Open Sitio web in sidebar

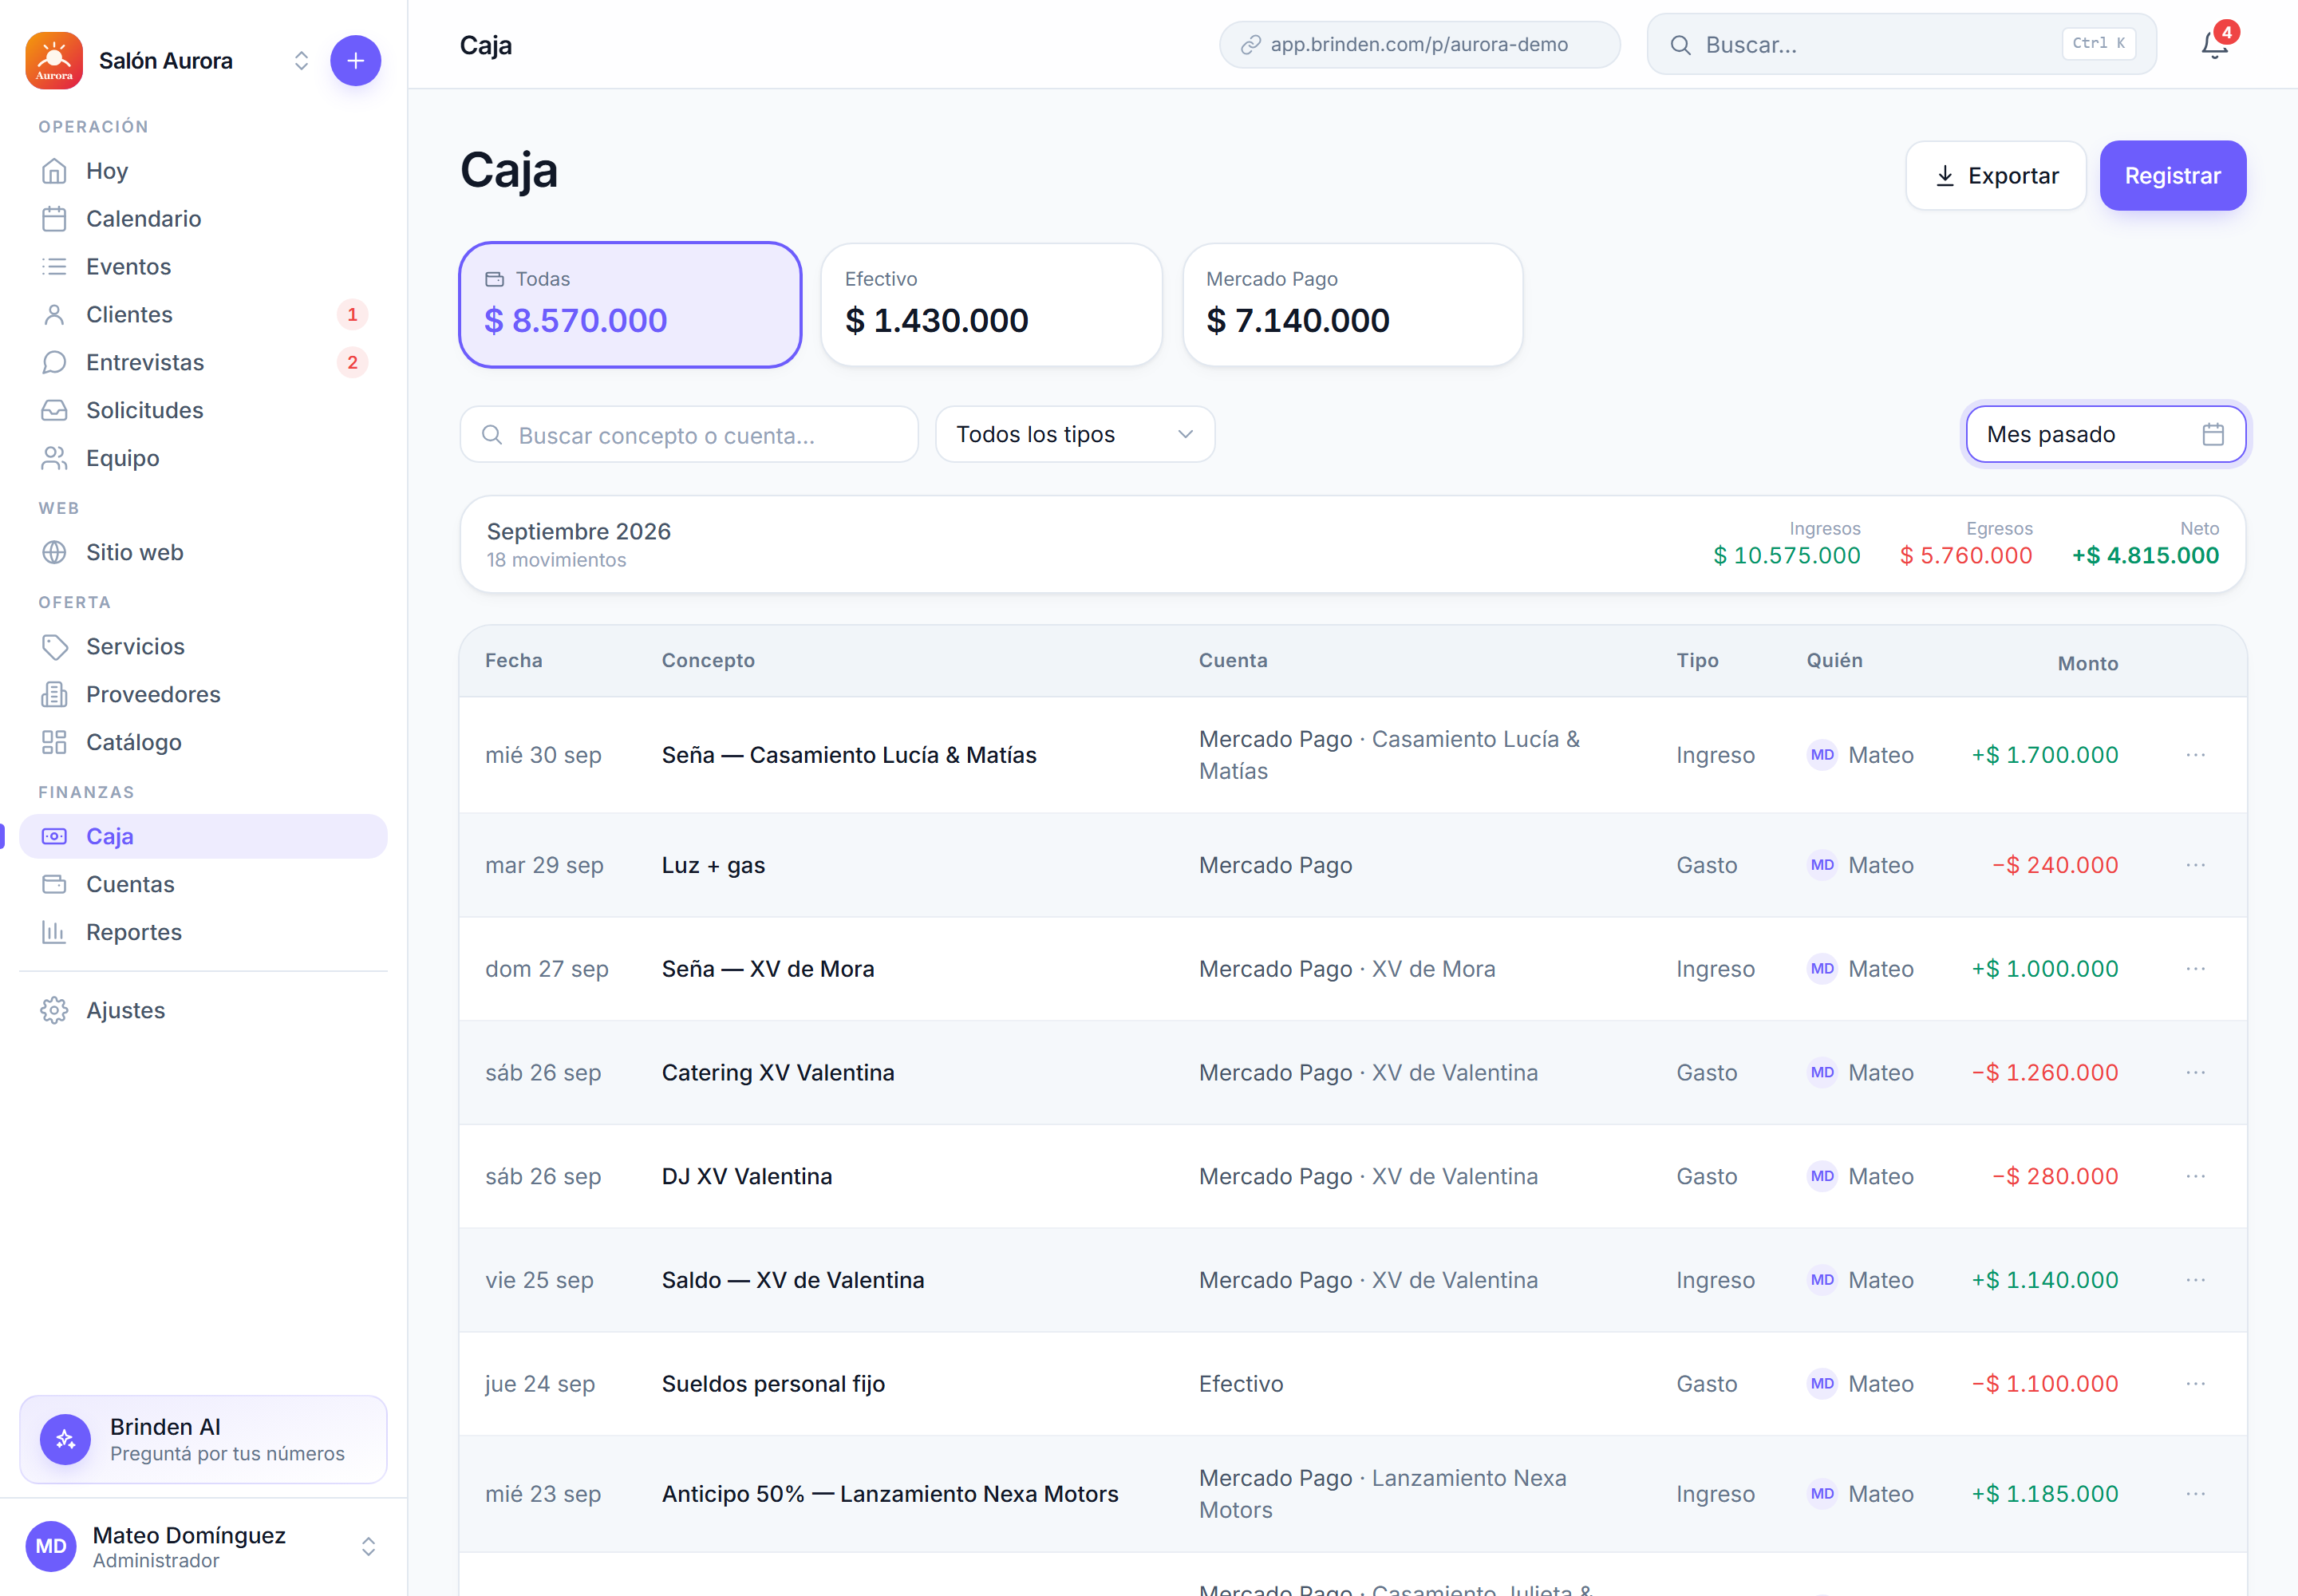tap(203, 553)
